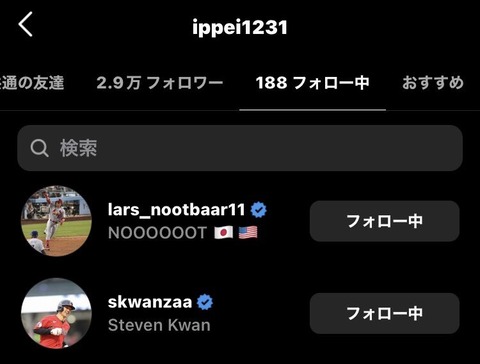Toggle フォロー中 for skwanzaa
This screenshot has width=480, height=364.
coord(385,313)
